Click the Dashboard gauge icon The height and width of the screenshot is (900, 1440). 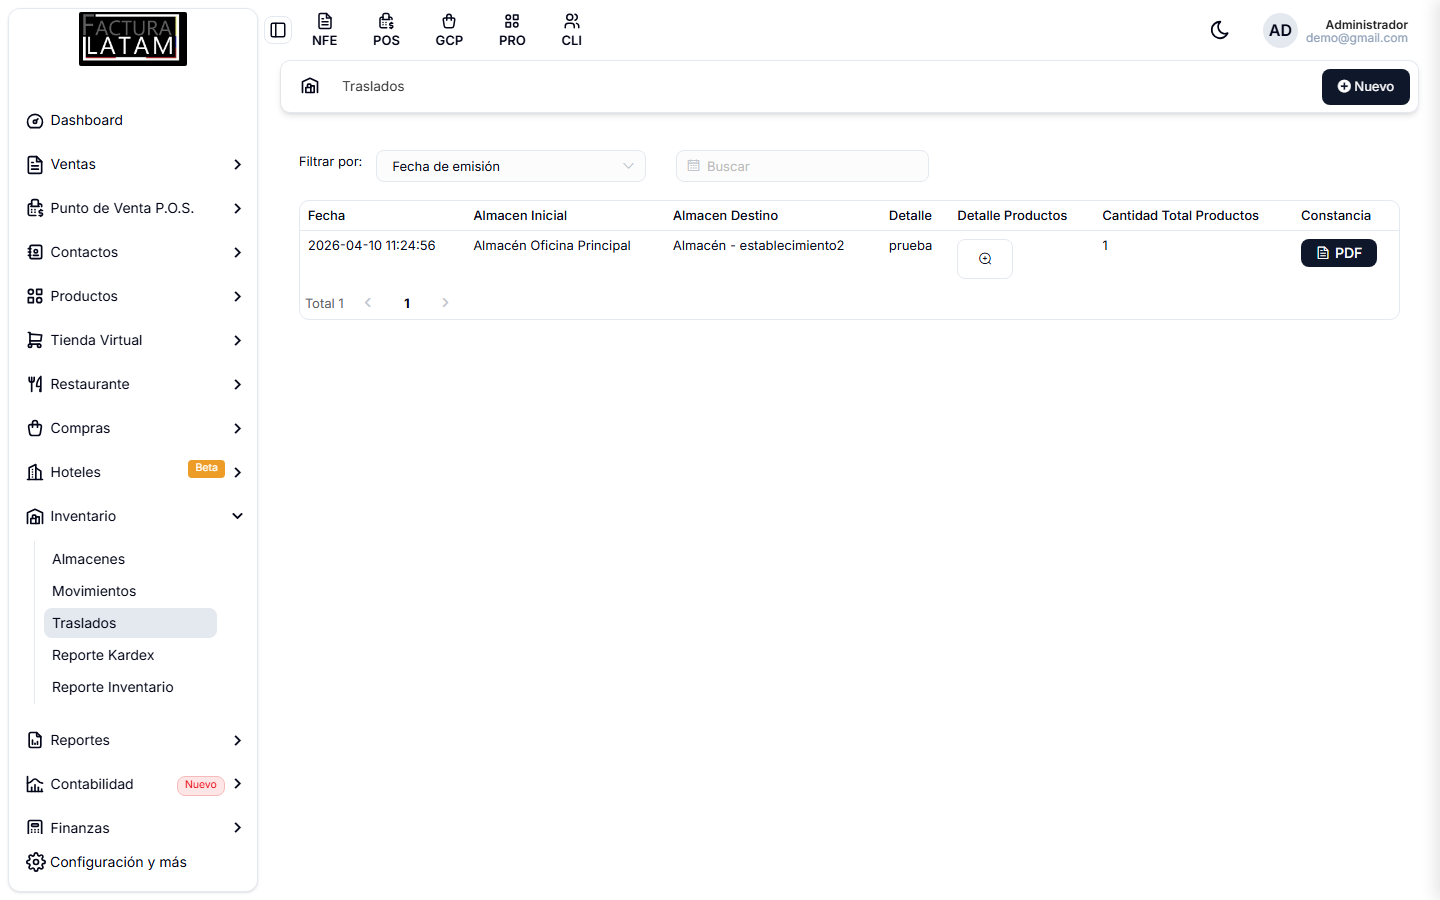point(35,121)
